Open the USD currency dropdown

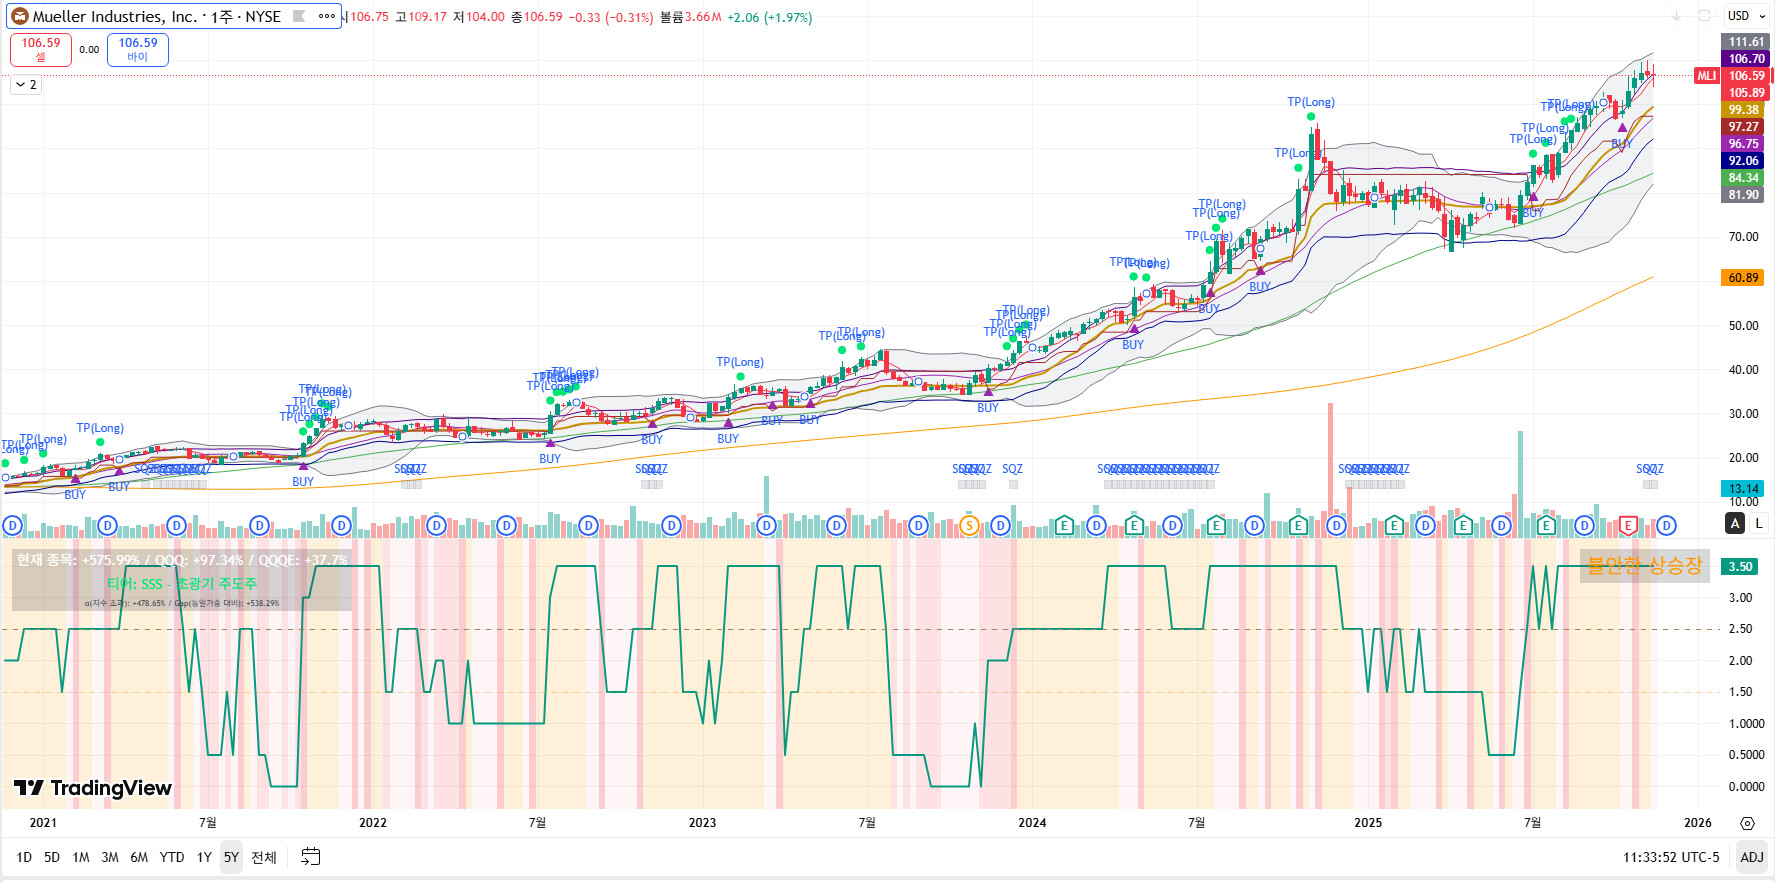pos(1746,16)
